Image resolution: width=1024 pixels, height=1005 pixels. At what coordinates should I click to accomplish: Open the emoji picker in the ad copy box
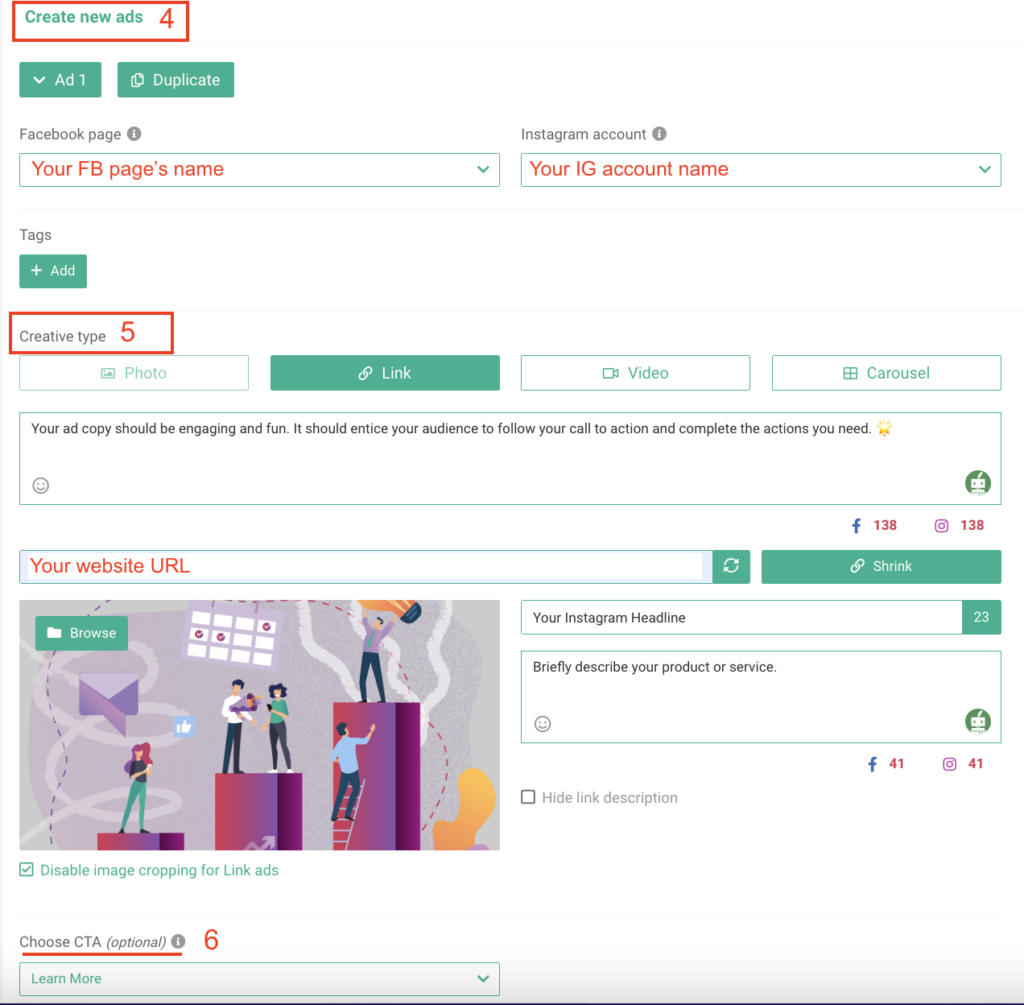click(40, 485)
